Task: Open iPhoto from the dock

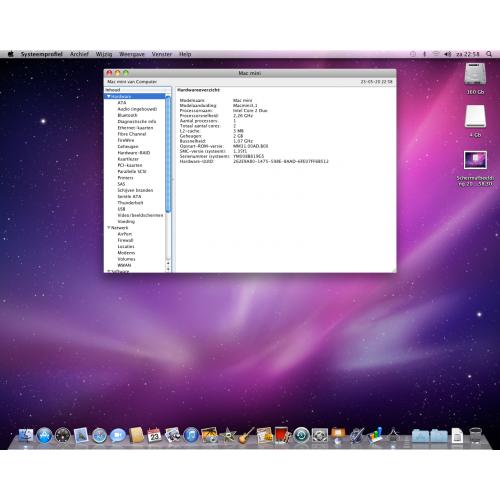Action: pos(209,435)
